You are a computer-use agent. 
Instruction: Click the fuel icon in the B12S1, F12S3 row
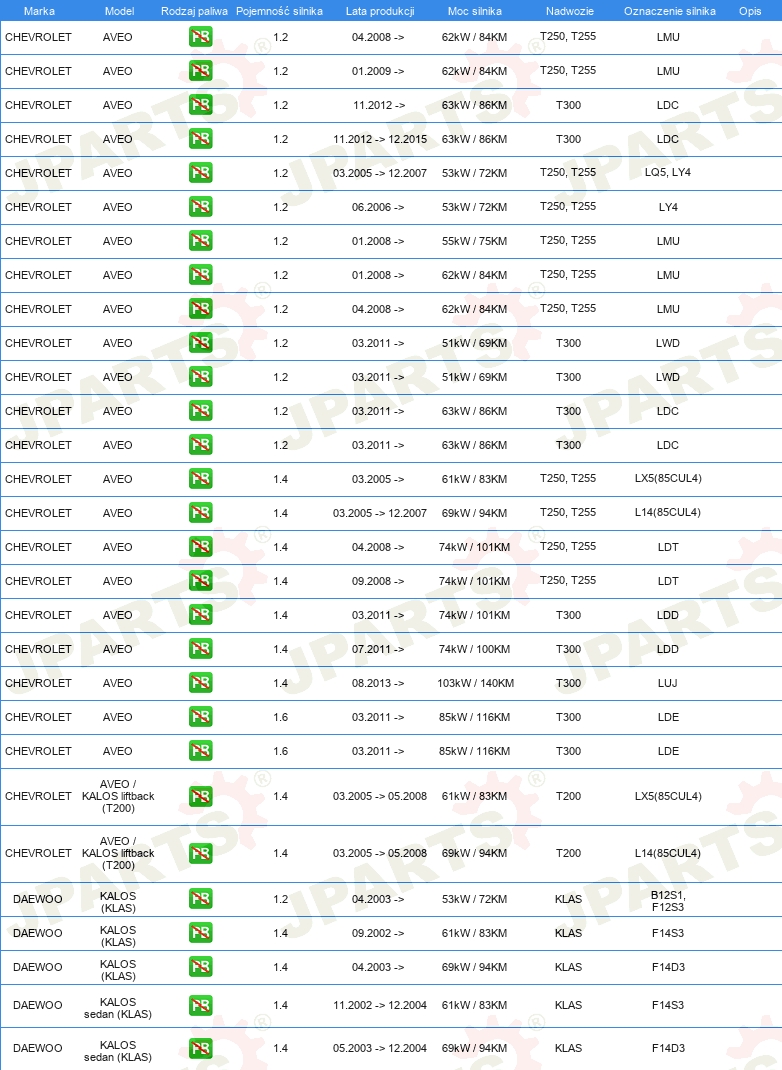pyautogui.click(x=201, y=899)
